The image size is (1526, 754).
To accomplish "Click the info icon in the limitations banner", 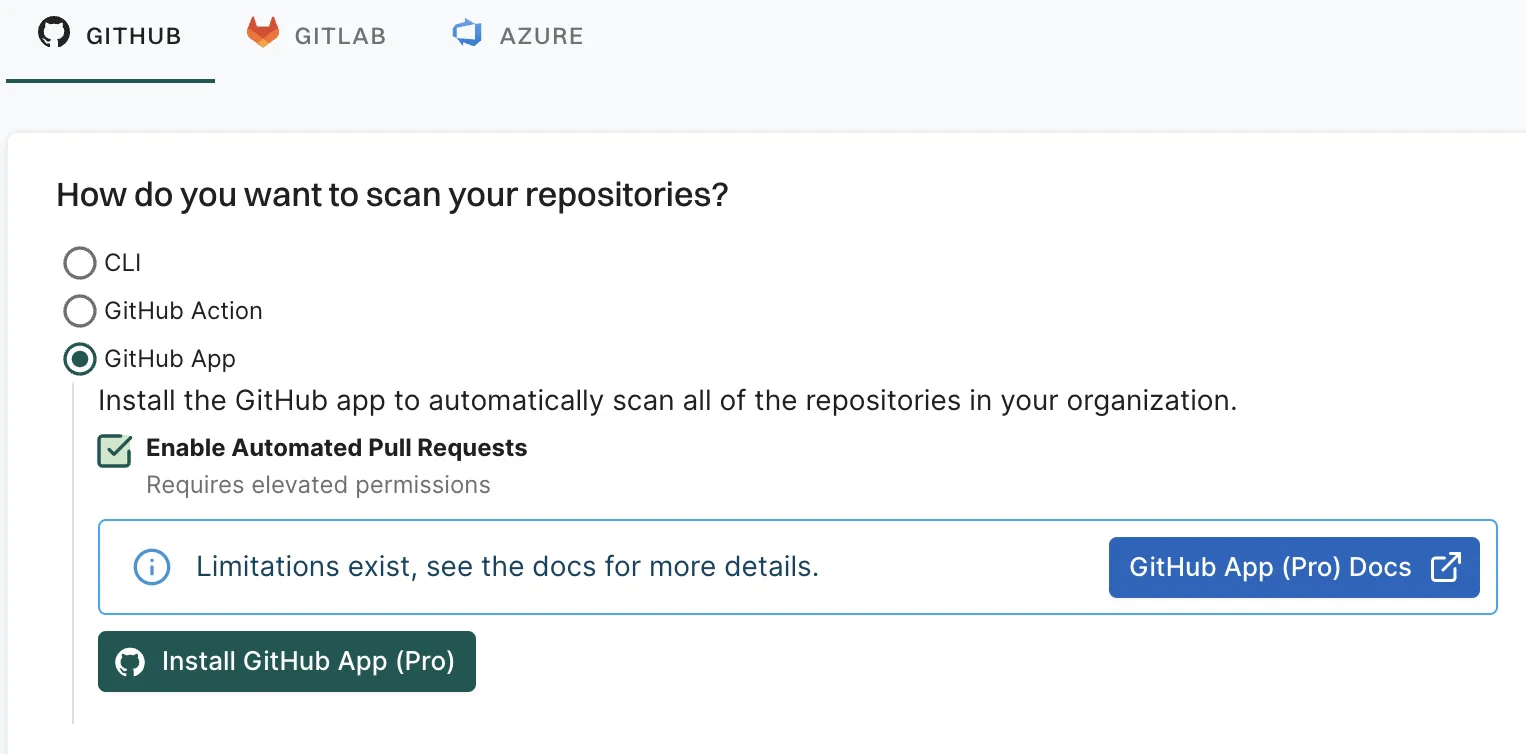I will [x=151, y=567].
